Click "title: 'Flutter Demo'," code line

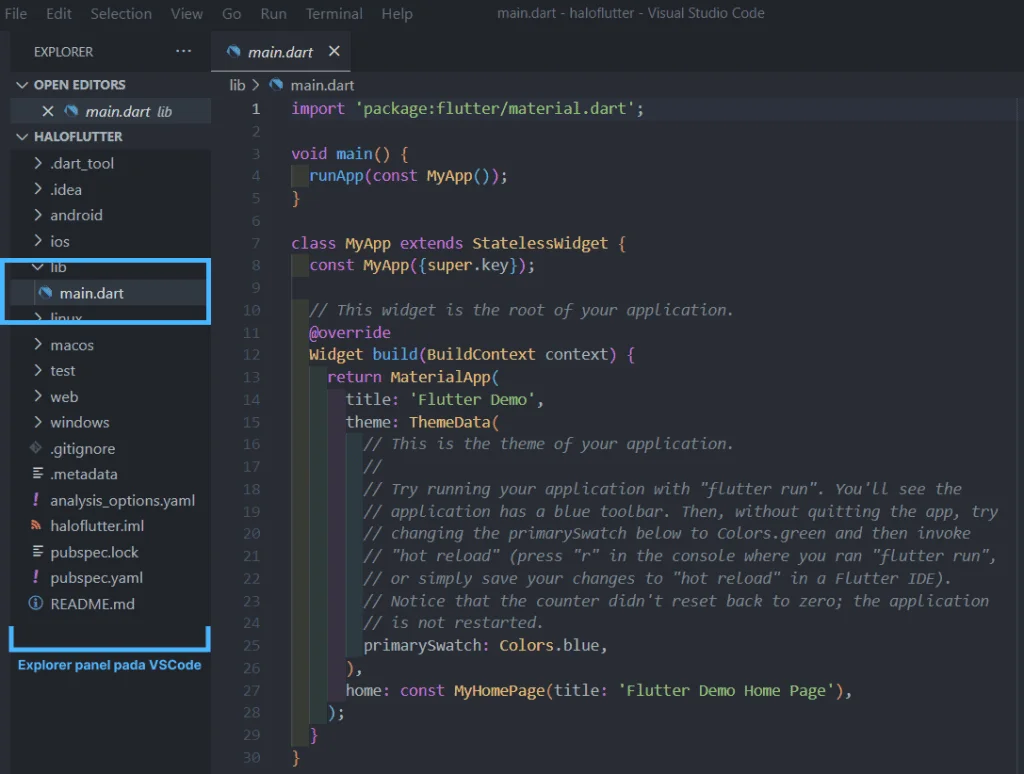click(x=445, y=399)
